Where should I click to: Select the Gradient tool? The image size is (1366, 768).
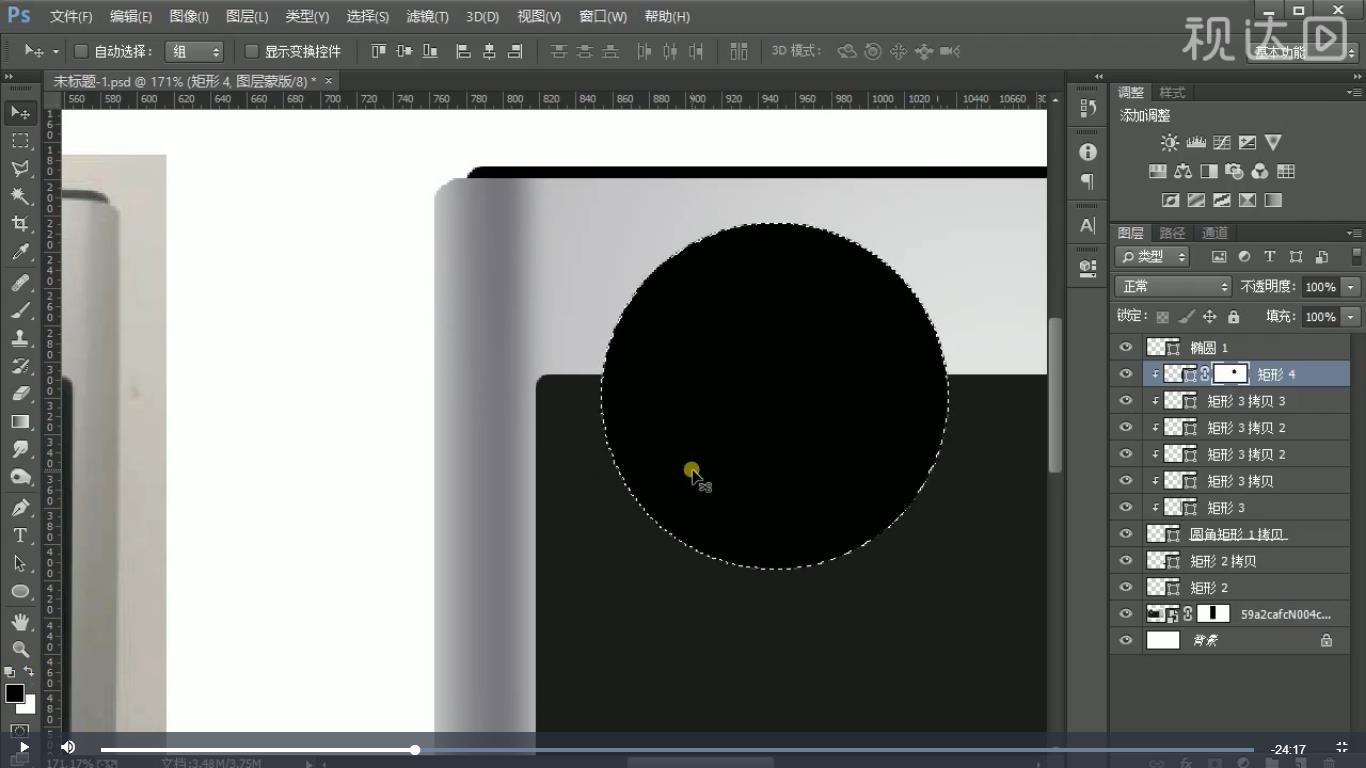pos(20,421)
